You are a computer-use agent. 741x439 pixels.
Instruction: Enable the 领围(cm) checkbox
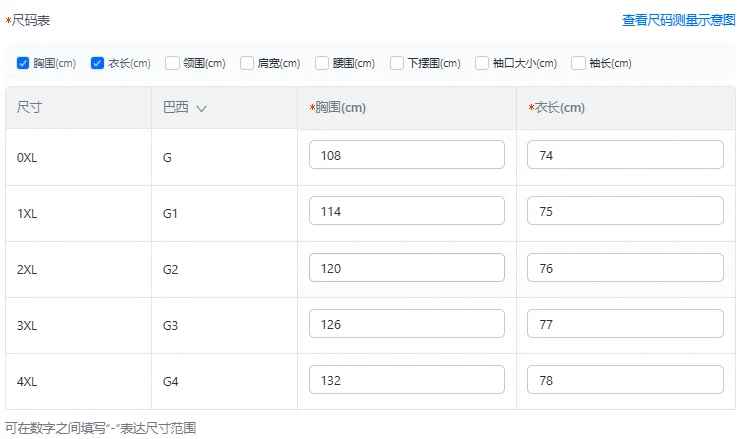172,63
